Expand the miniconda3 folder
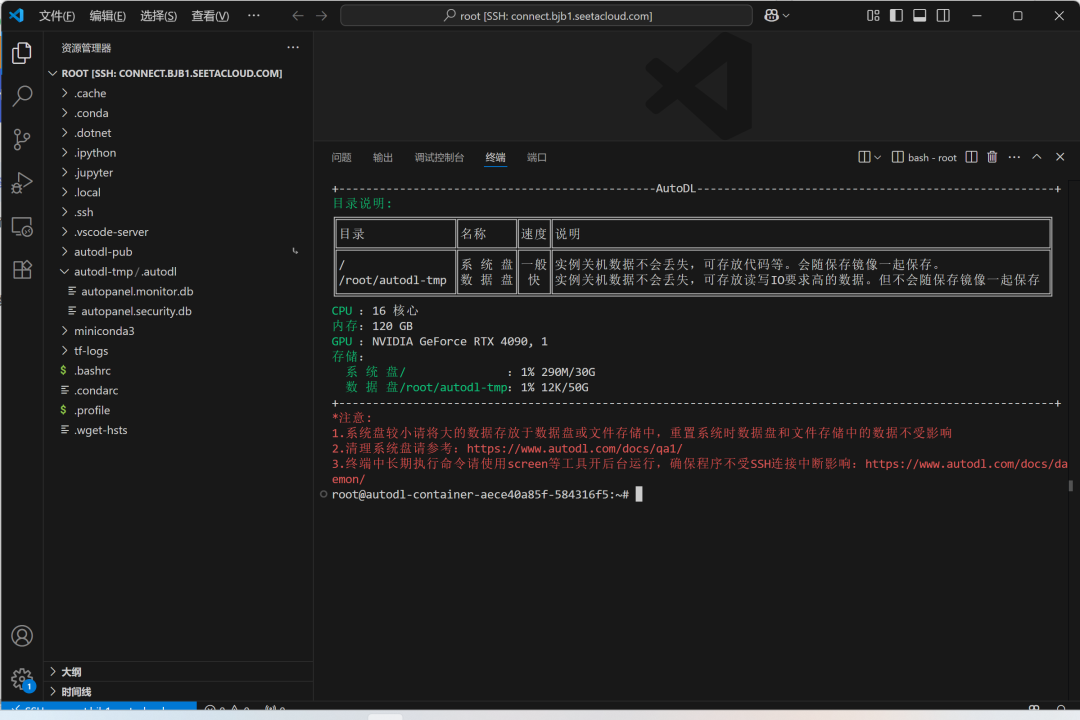The image size is (1080, 720). coord(179,331)
